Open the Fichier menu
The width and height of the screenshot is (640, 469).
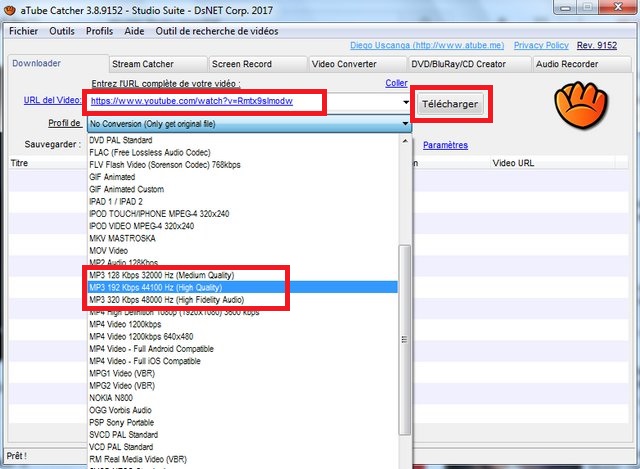(x=23, y=31)
